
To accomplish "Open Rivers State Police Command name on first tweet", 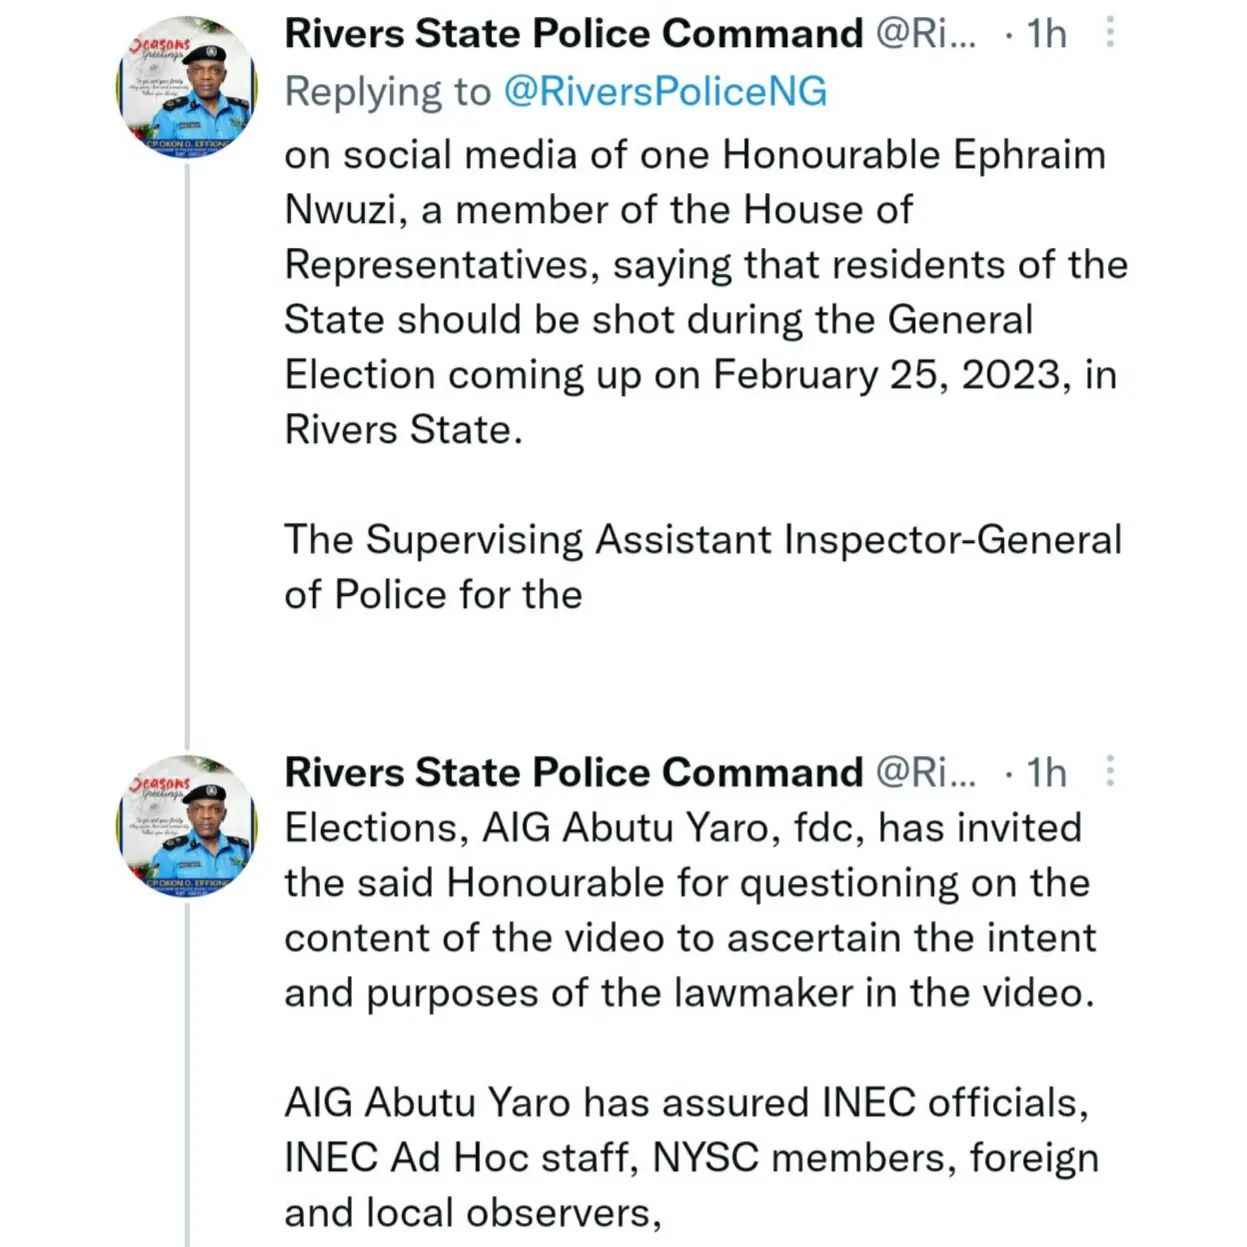I will point(574,34).
